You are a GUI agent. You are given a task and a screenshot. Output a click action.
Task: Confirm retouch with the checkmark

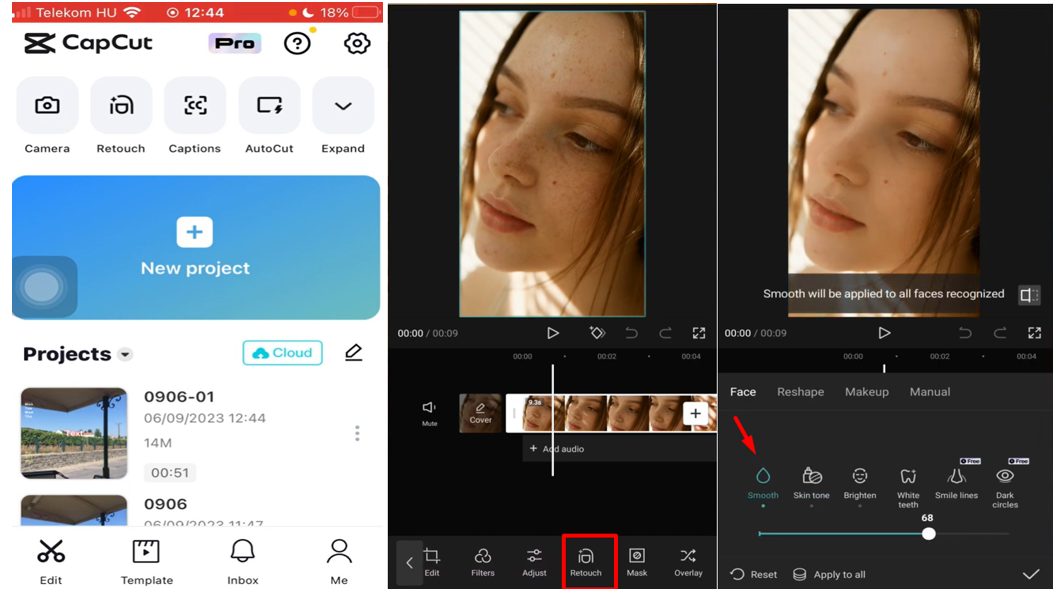pyautogui.click(x=1031, y=575)
